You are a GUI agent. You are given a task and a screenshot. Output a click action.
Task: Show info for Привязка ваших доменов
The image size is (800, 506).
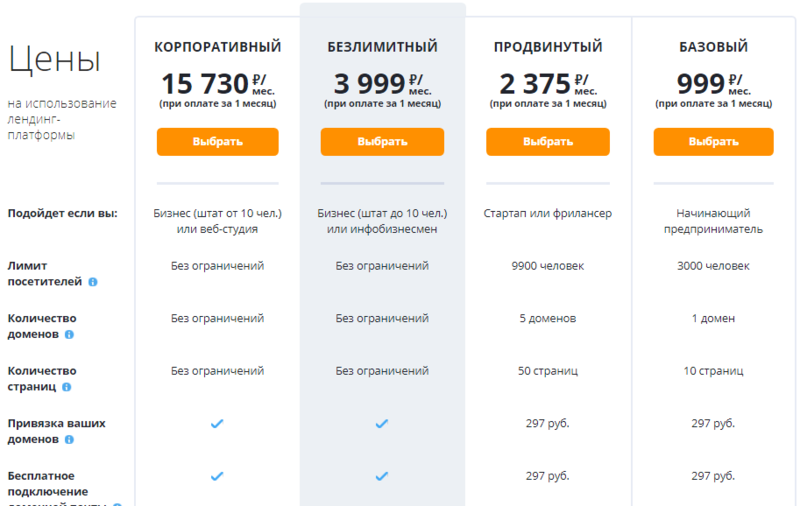tap(69, 439)
